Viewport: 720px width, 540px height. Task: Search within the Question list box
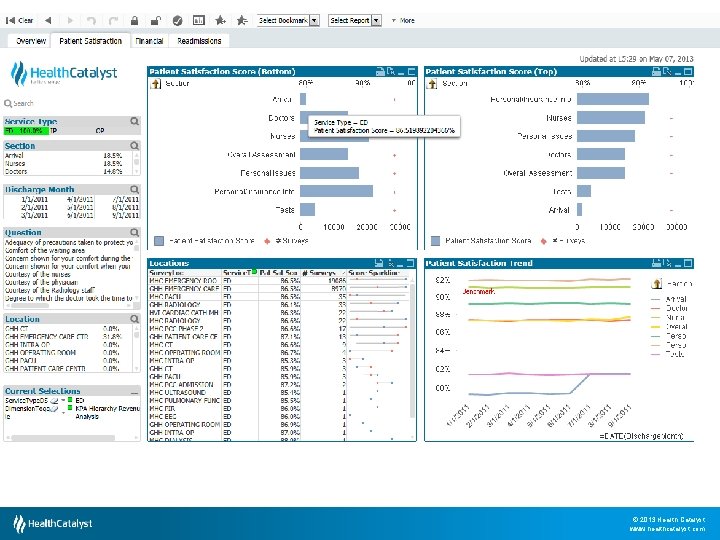[134, 232]
